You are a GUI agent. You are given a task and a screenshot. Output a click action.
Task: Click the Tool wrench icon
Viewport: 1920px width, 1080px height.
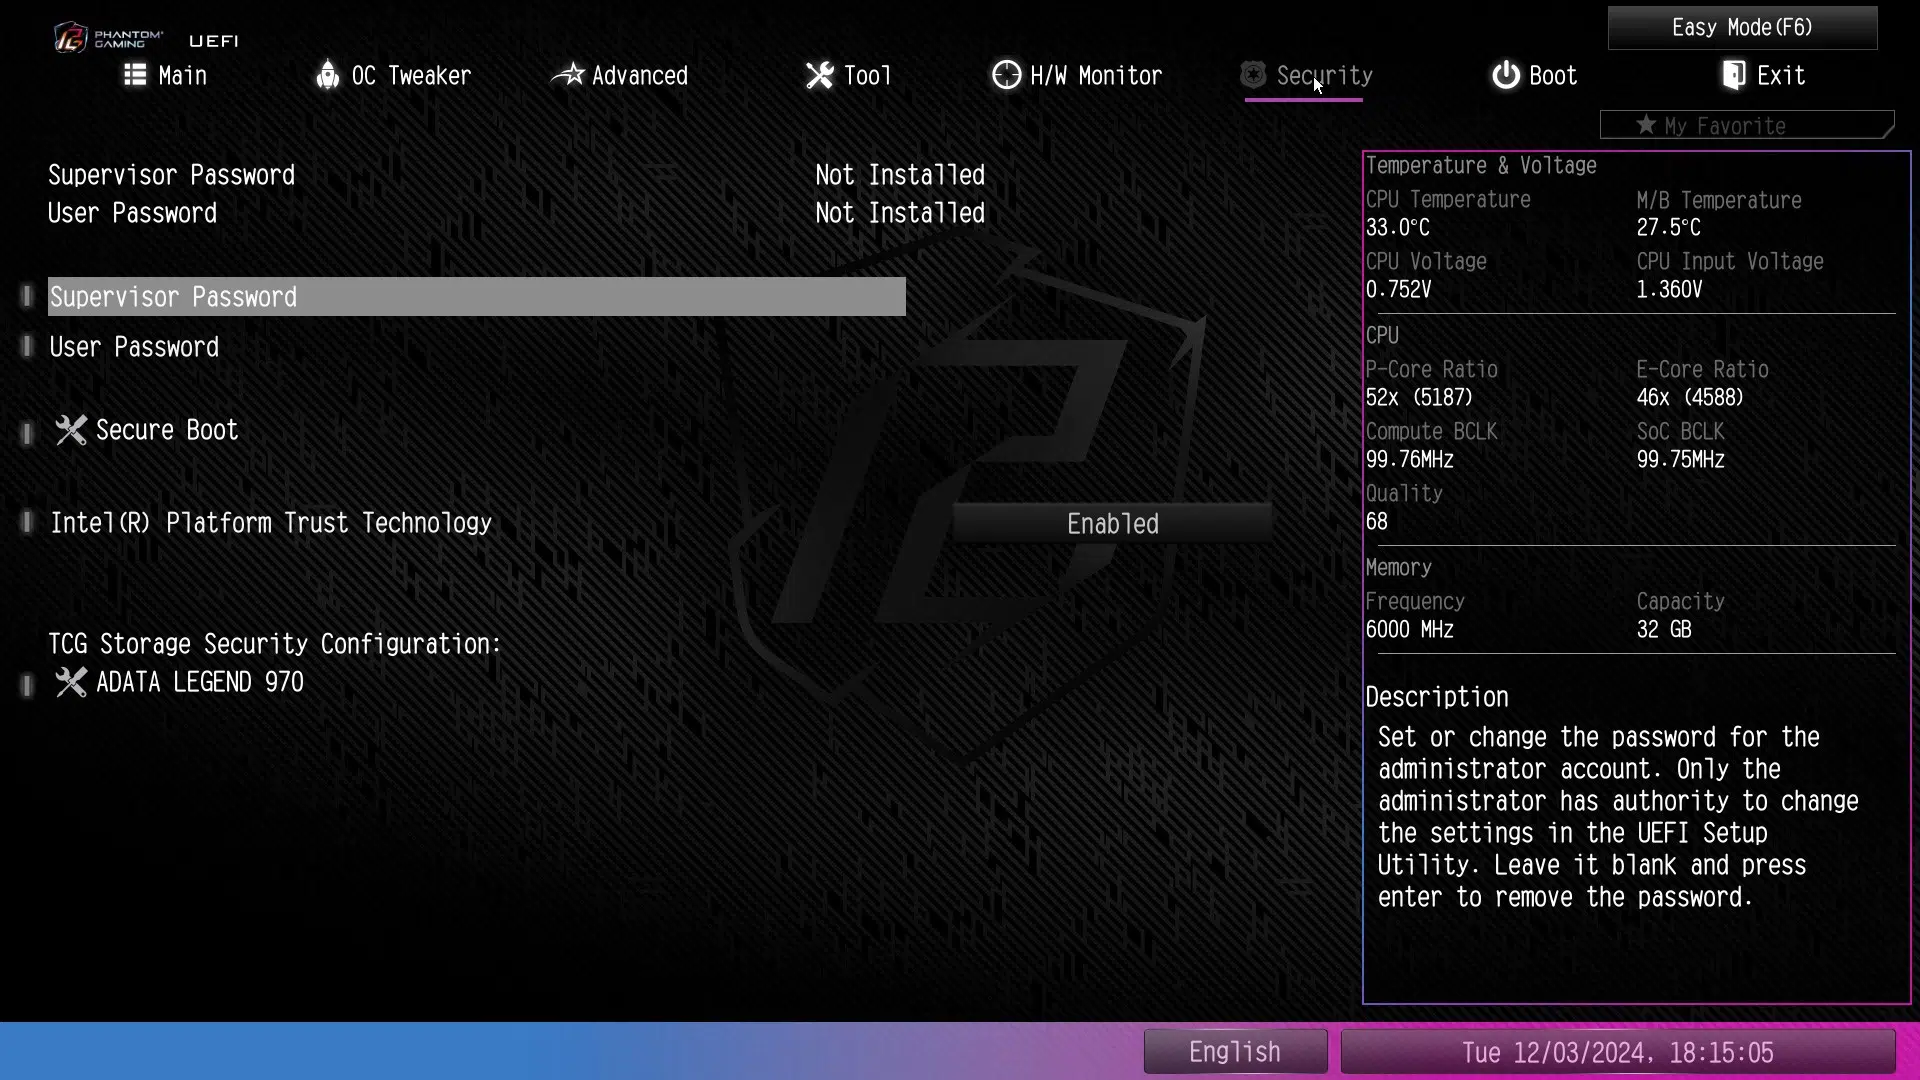[x=819, y=75]
